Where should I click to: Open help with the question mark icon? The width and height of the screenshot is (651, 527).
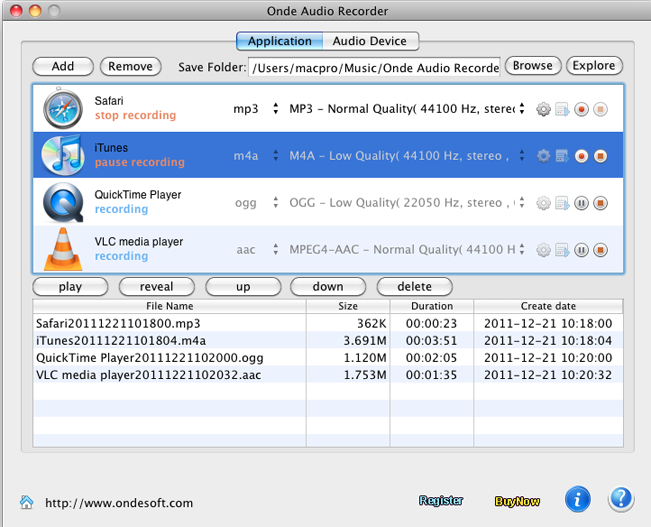(x=621, y=499)
